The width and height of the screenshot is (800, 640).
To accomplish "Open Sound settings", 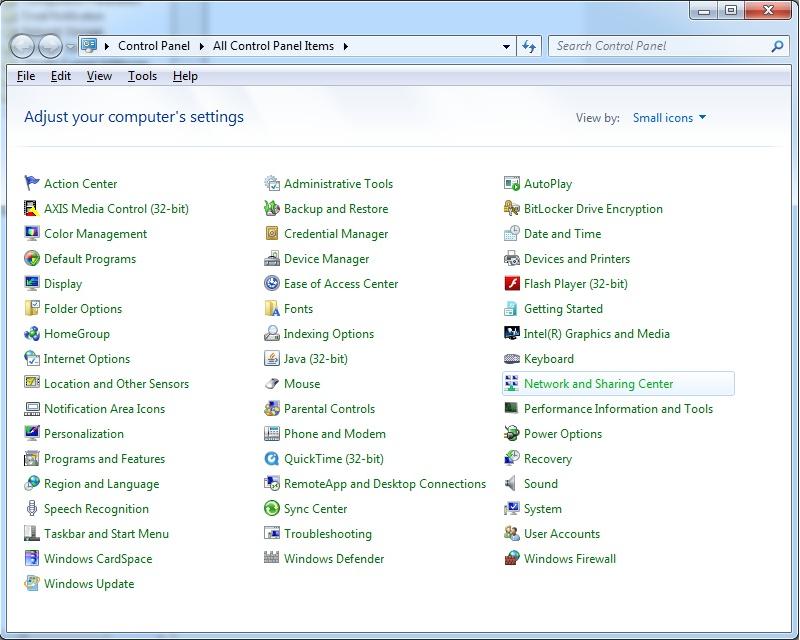I will [x=540, y=483].
